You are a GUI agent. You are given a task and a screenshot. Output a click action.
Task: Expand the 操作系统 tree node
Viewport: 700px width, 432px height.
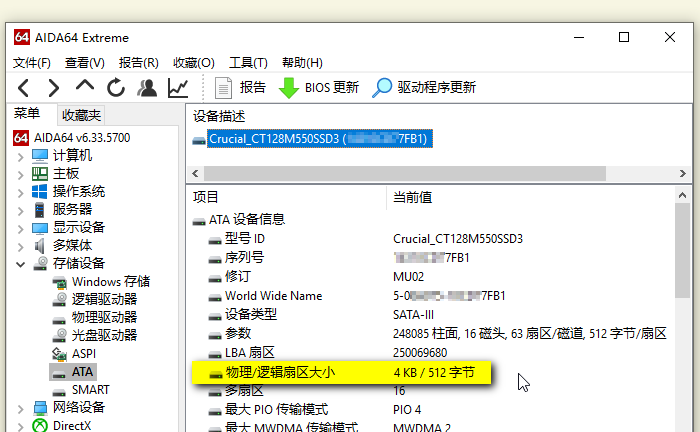(20, 193)
